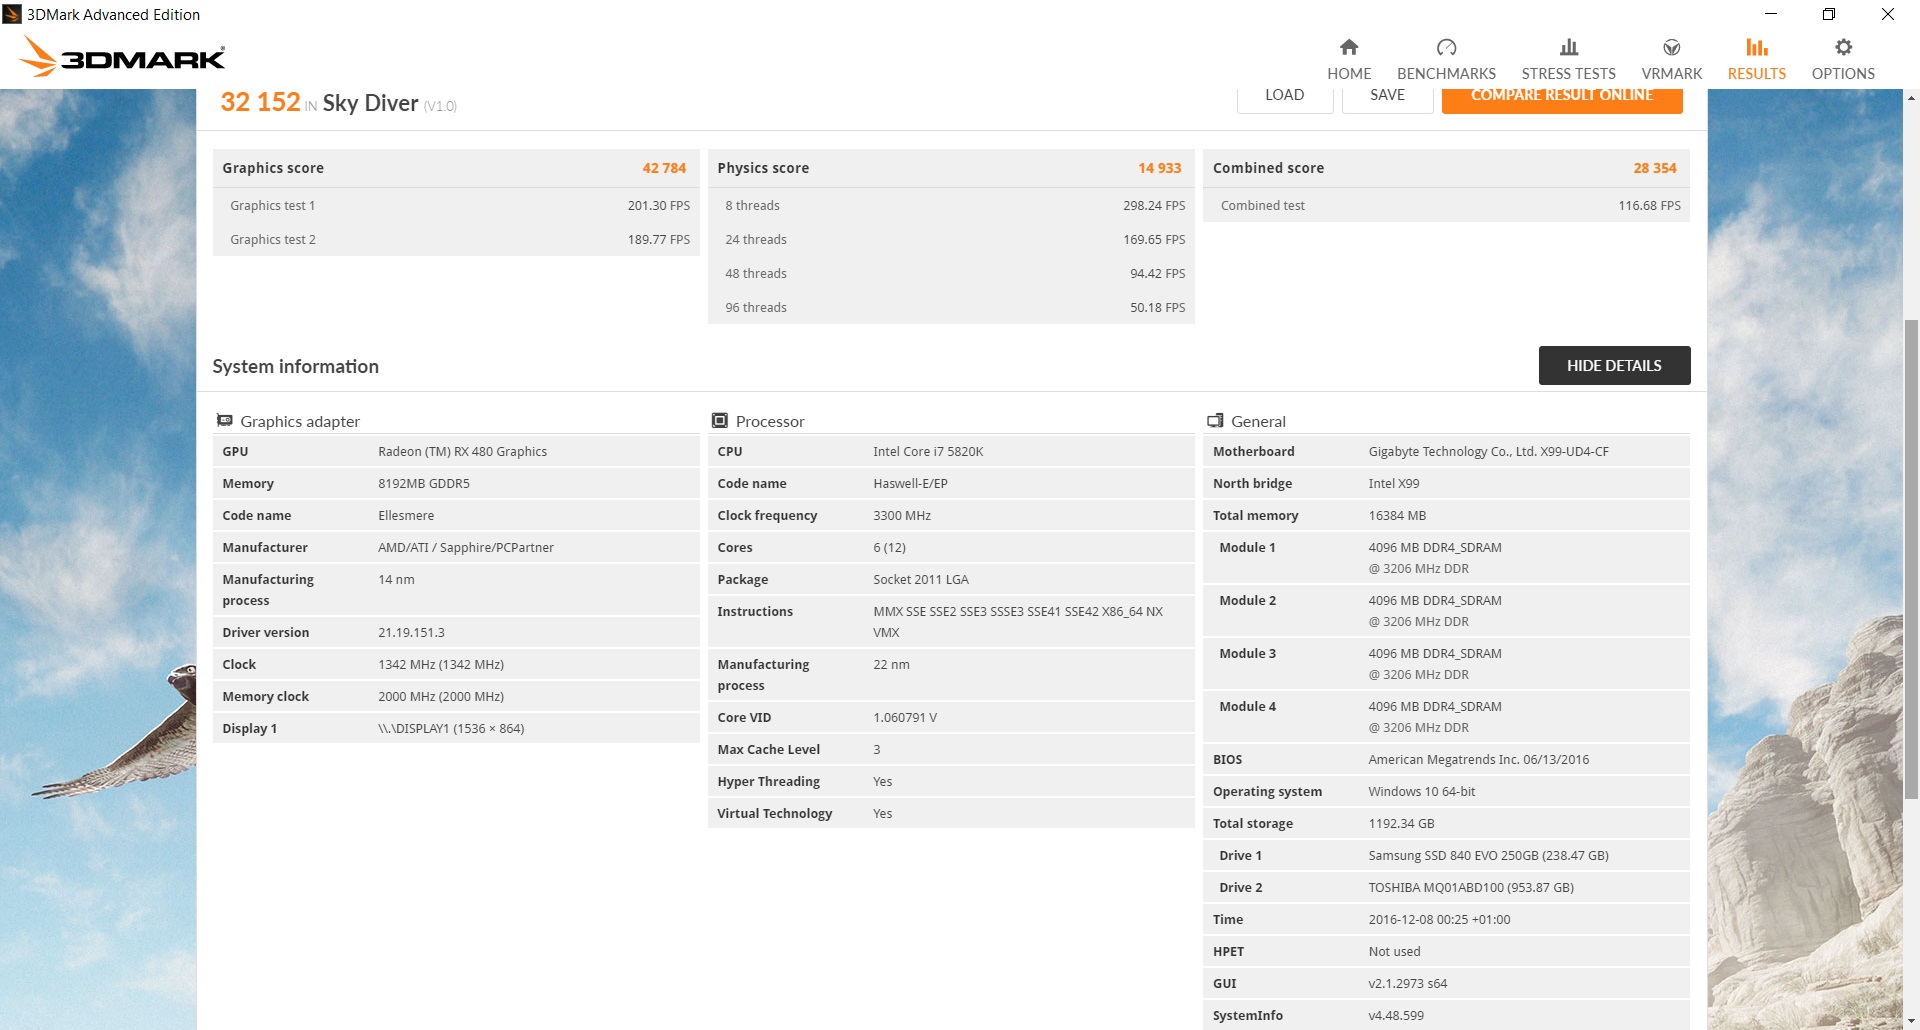This screenshot has width=1920, height=1030.
Task: Switch to the VRMARK tab label
Action: (x=1671, y=74)
